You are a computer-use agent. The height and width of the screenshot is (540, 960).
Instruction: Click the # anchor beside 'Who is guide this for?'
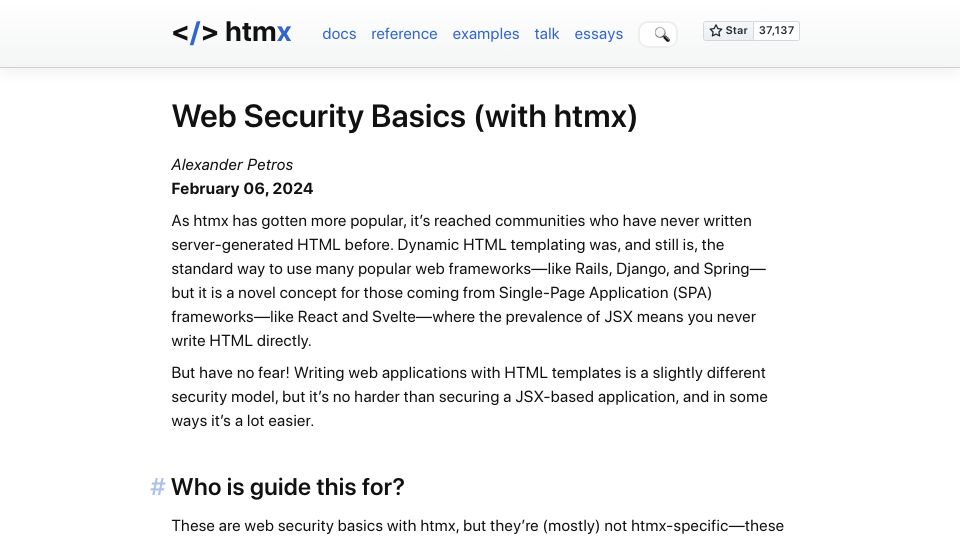[157, 487]
